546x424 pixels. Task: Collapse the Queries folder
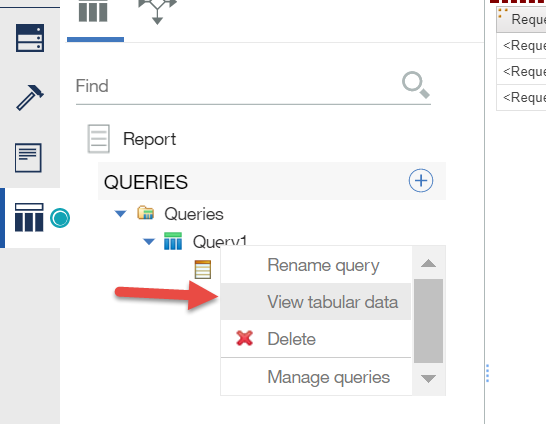120,214
